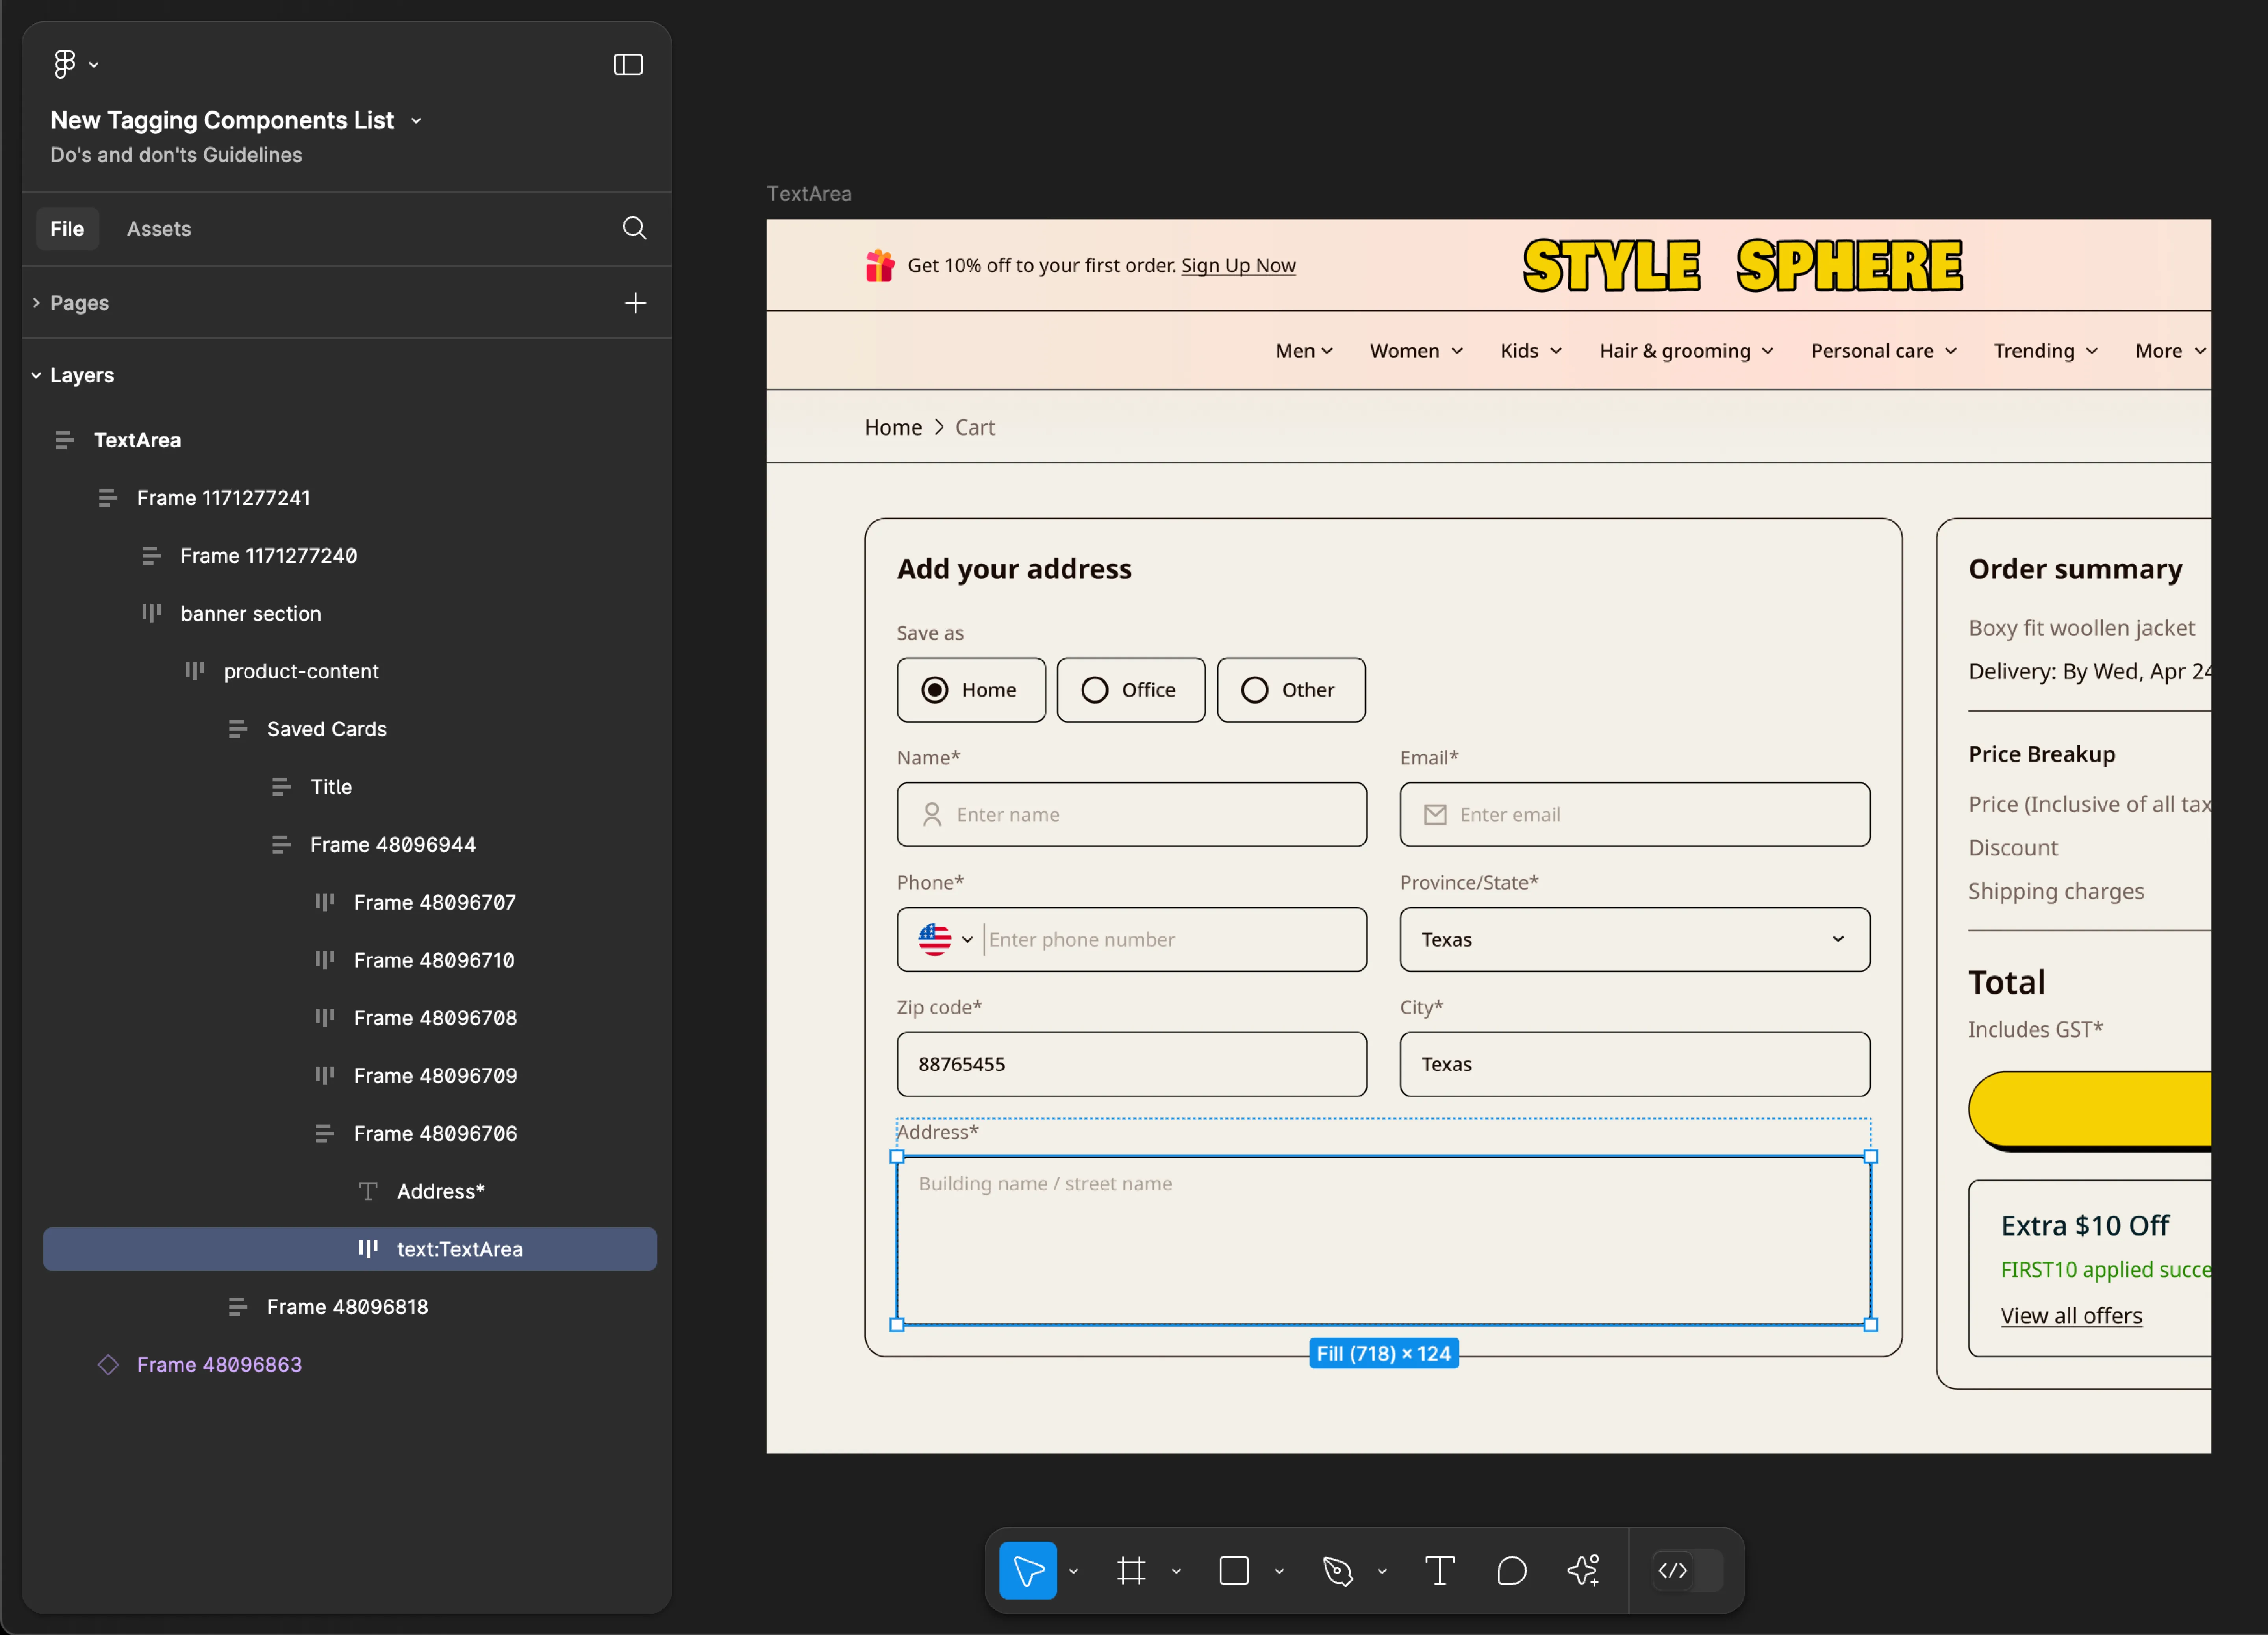Click the diamond icon of Frame 48096863

pyautogui.click(x=108, y=1365)
